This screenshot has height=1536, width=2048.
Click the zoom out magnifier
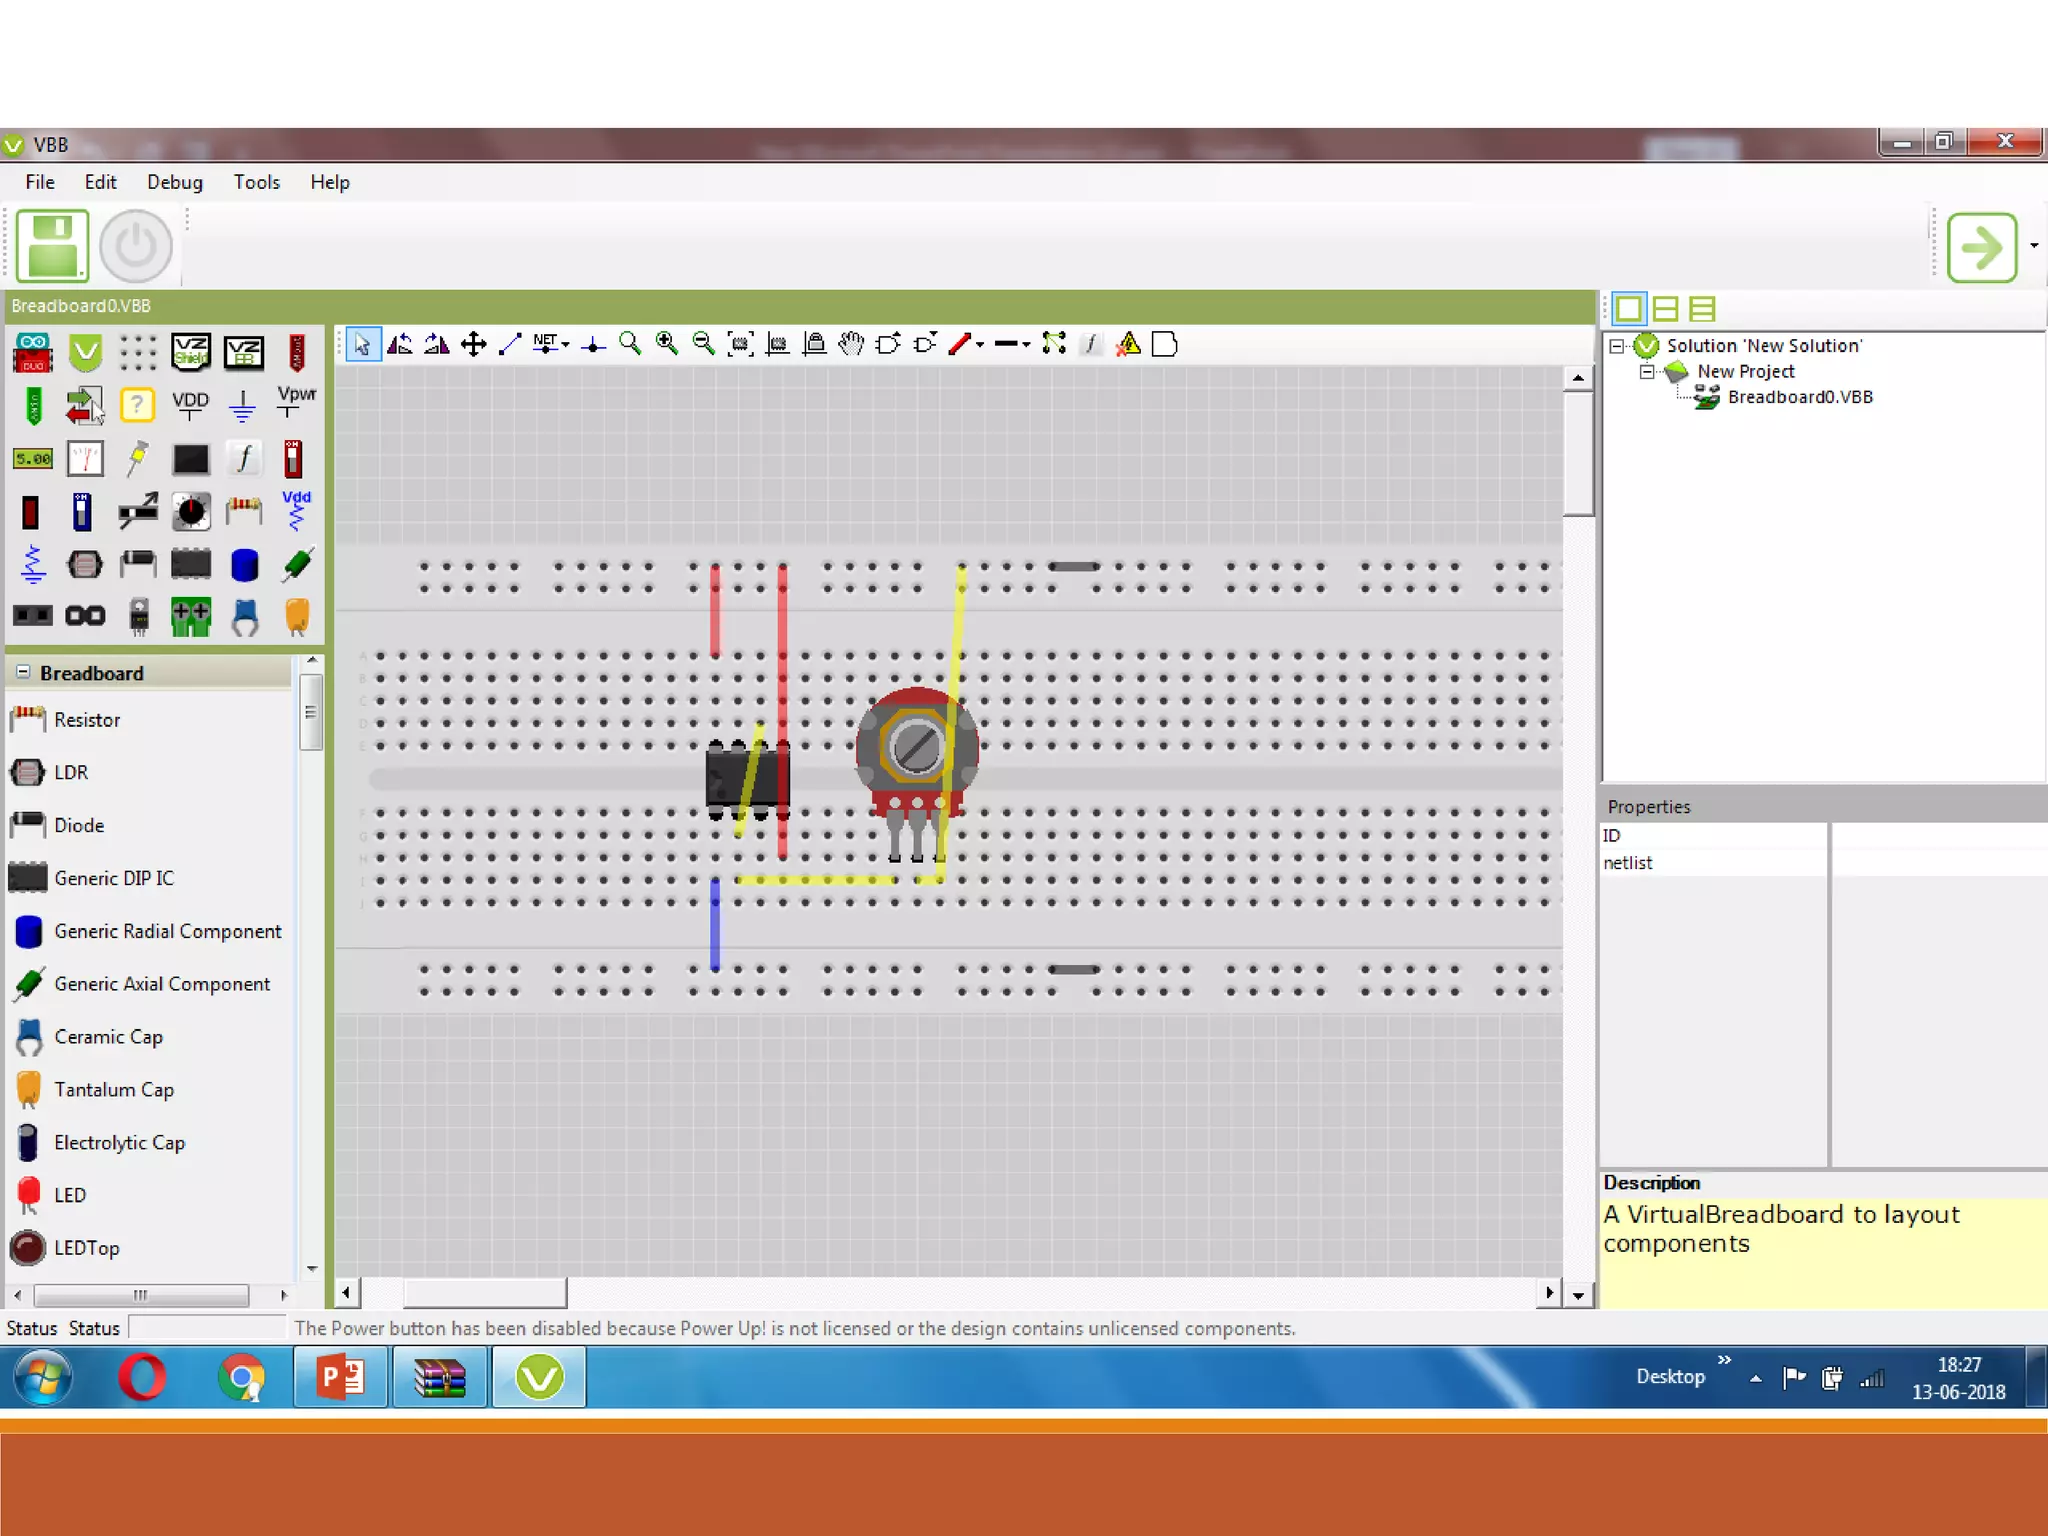[x=703, y=344]
